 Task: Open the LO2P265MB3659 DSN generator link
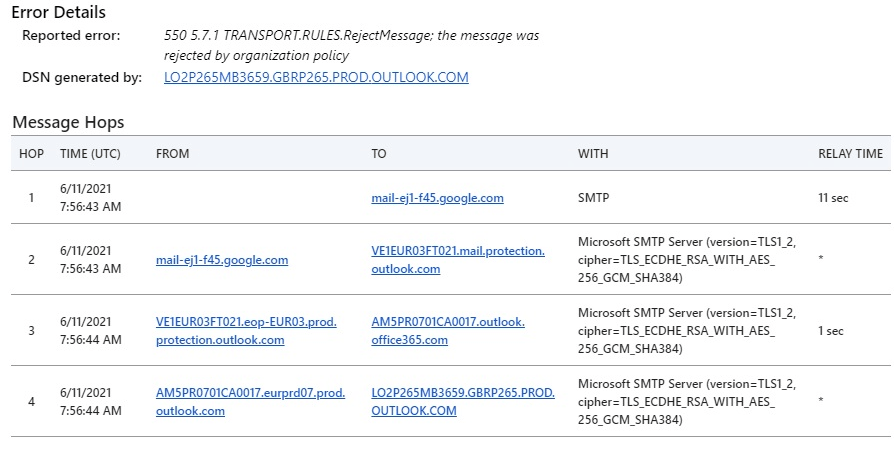coord(316,77)
